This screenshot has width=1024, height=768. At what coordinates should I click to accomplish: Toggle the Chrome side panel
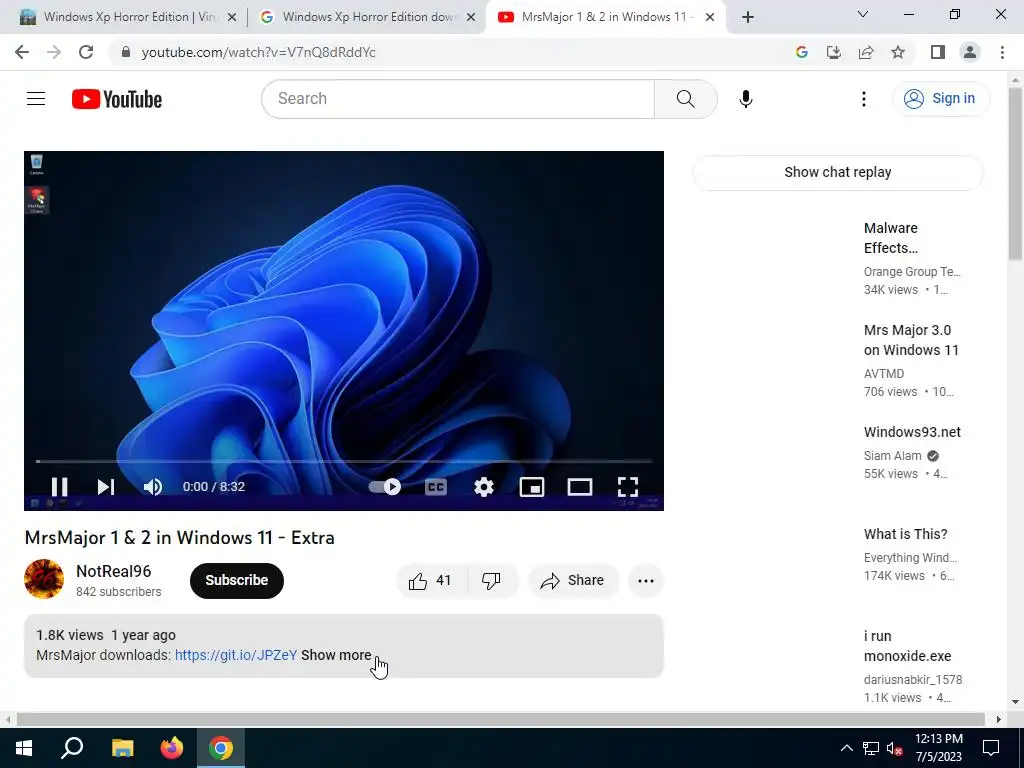point(938,52)
